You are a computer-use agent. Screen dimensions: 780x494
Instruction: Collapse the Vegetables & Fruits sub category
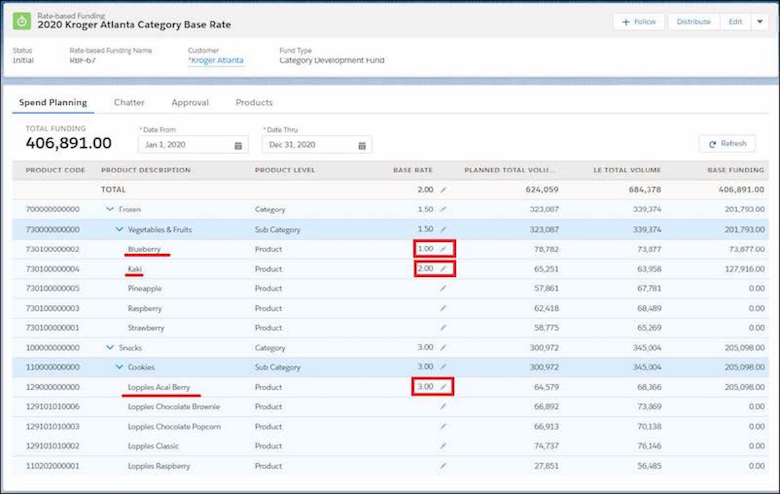pyautogui.click(x=119, y=229)
